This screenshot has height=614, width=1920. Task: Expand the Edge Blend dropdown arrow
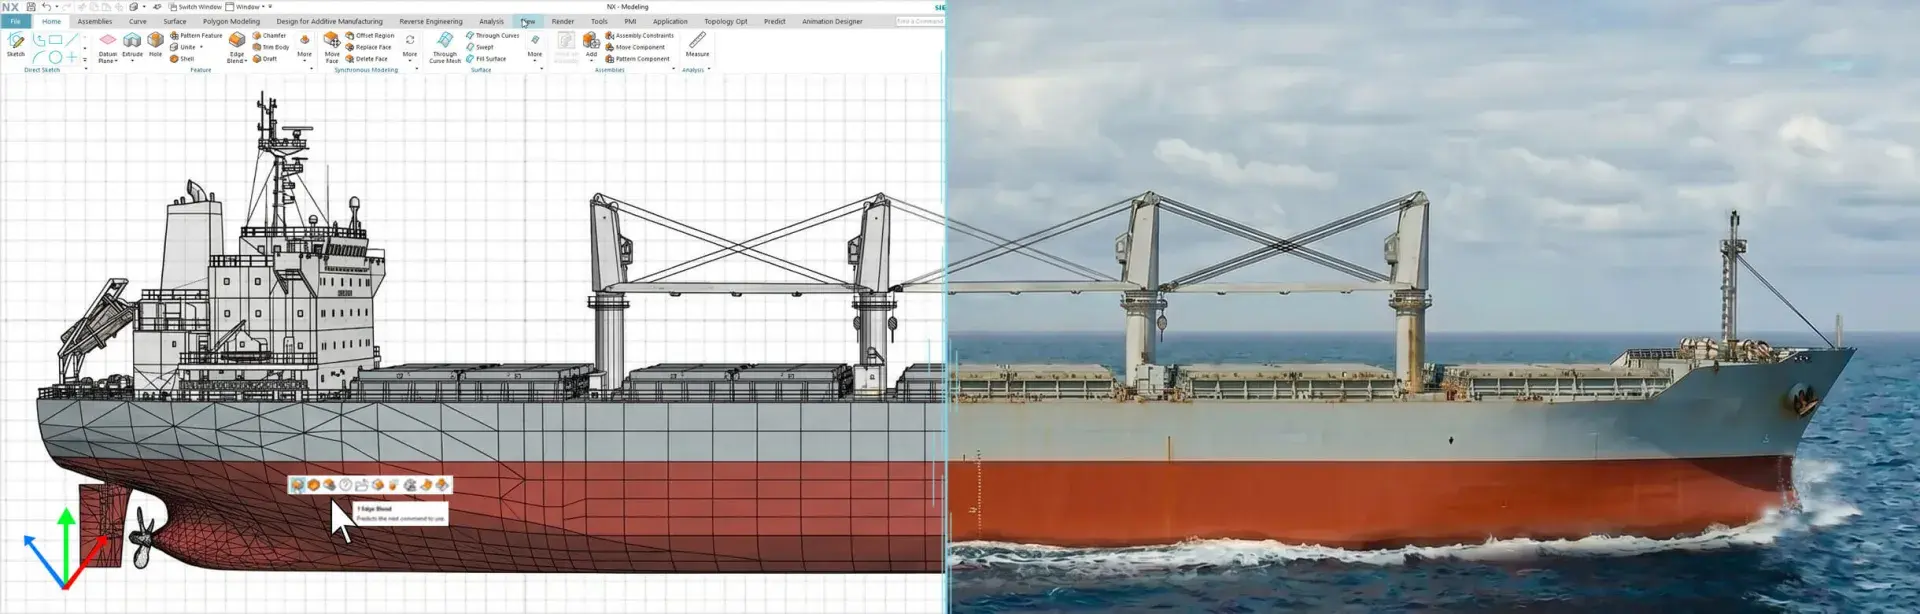coord(245,61)
